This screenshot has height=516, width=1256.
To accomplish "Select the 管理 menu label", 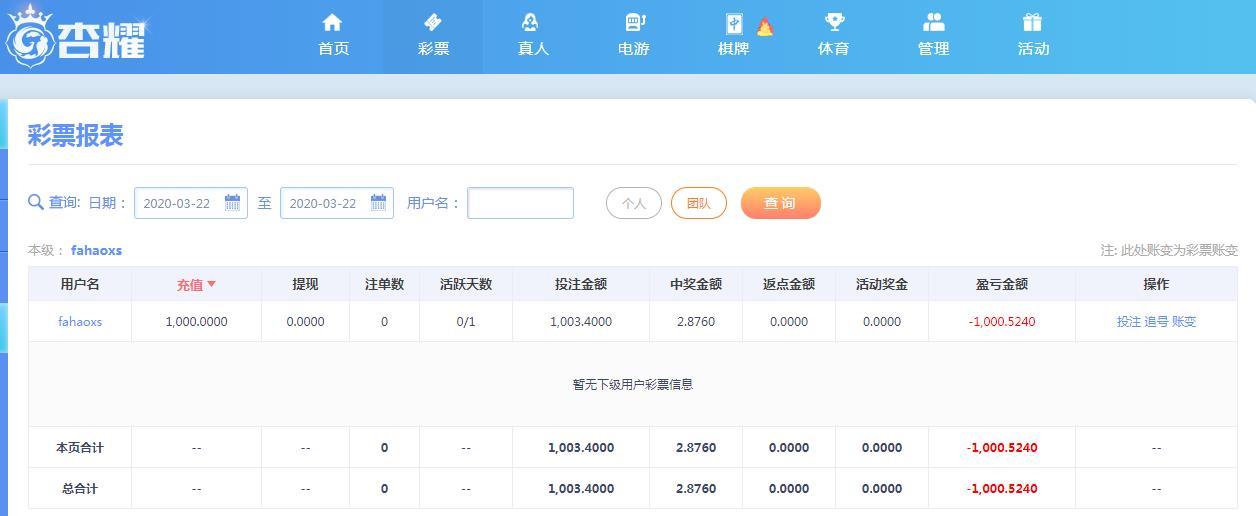I will (933, 49).
